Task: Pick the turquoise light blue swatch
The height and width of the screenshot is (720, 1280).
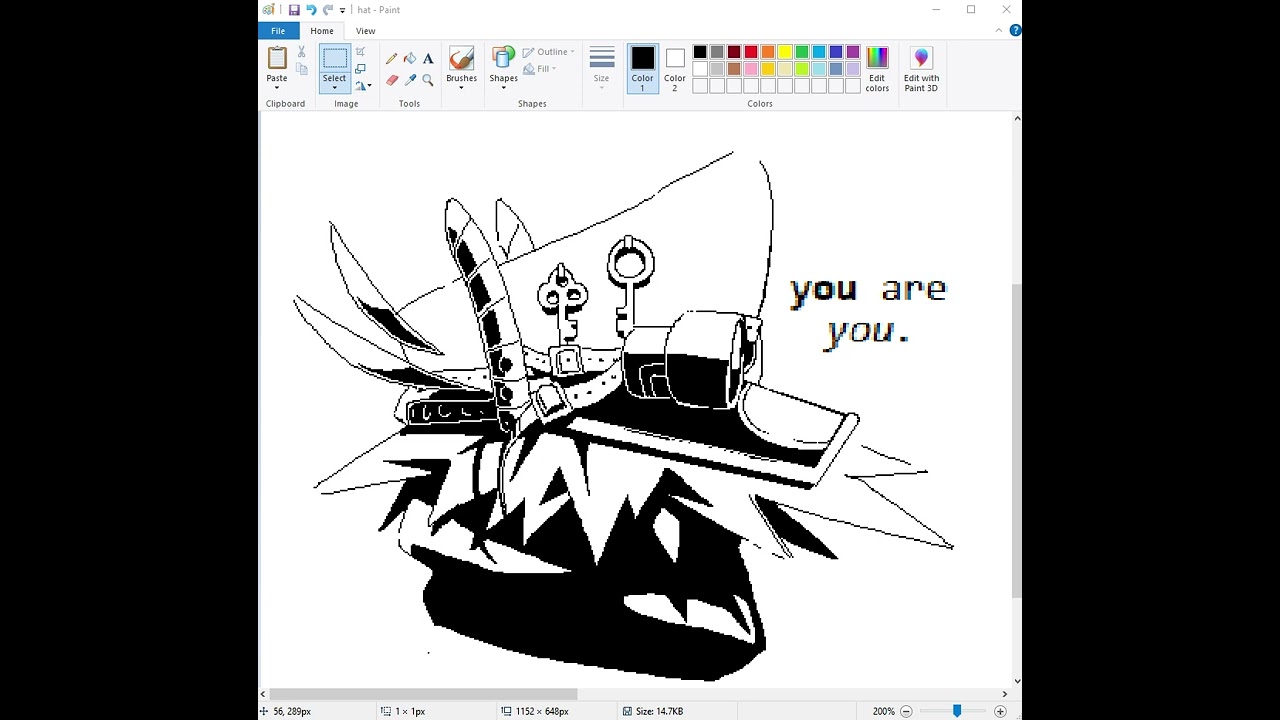Action: pos(819,52)
